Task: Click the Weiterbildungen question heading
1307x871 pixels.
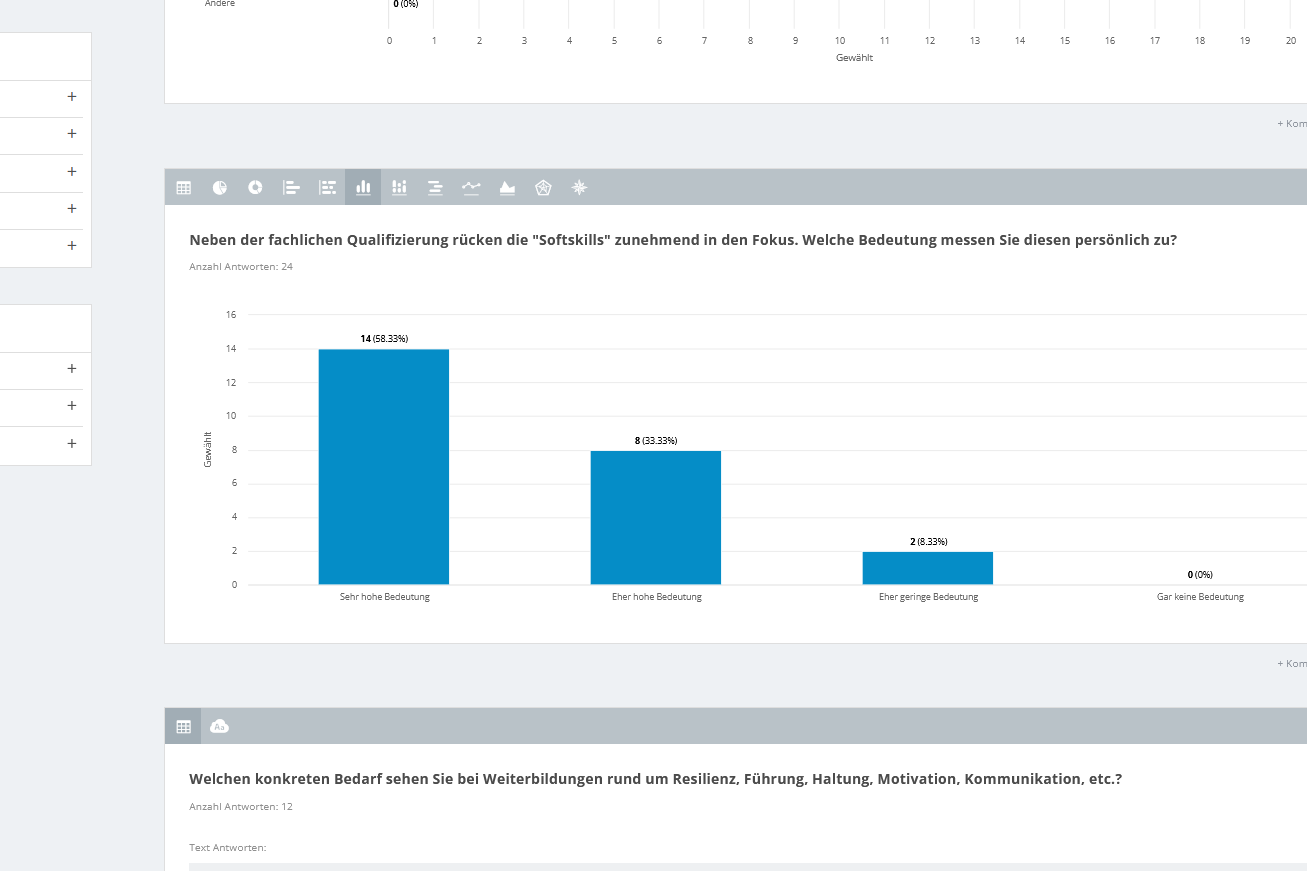Action: (x=655, y=779)
